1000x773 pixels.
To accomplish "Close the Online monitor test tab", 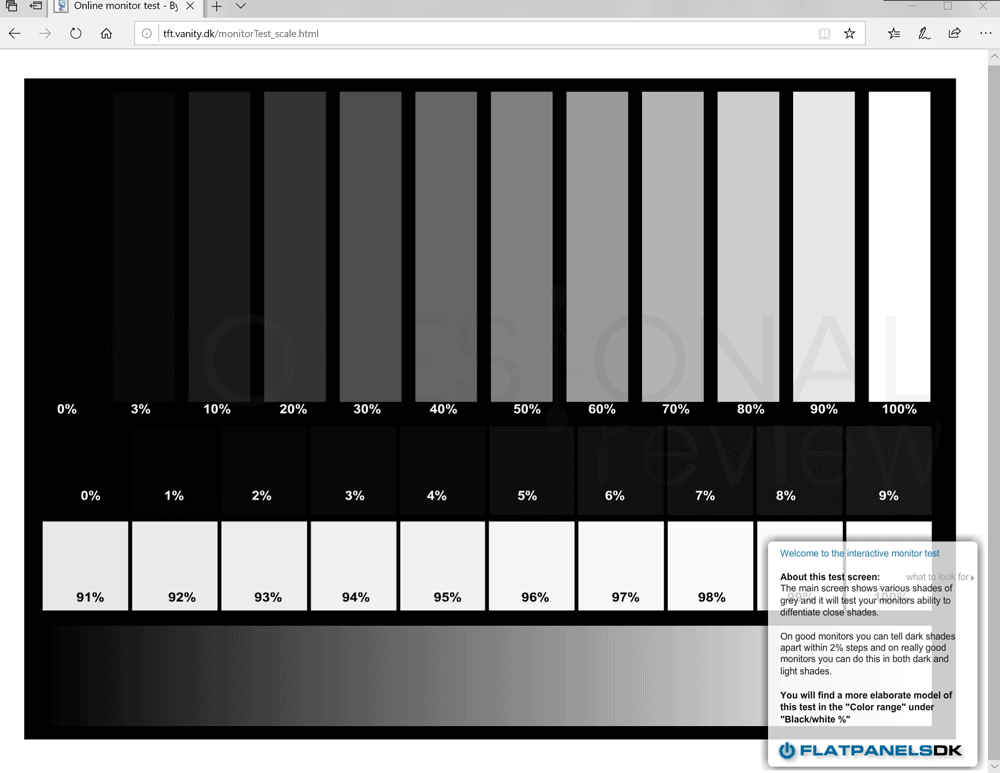I will (x=190, y=6).
